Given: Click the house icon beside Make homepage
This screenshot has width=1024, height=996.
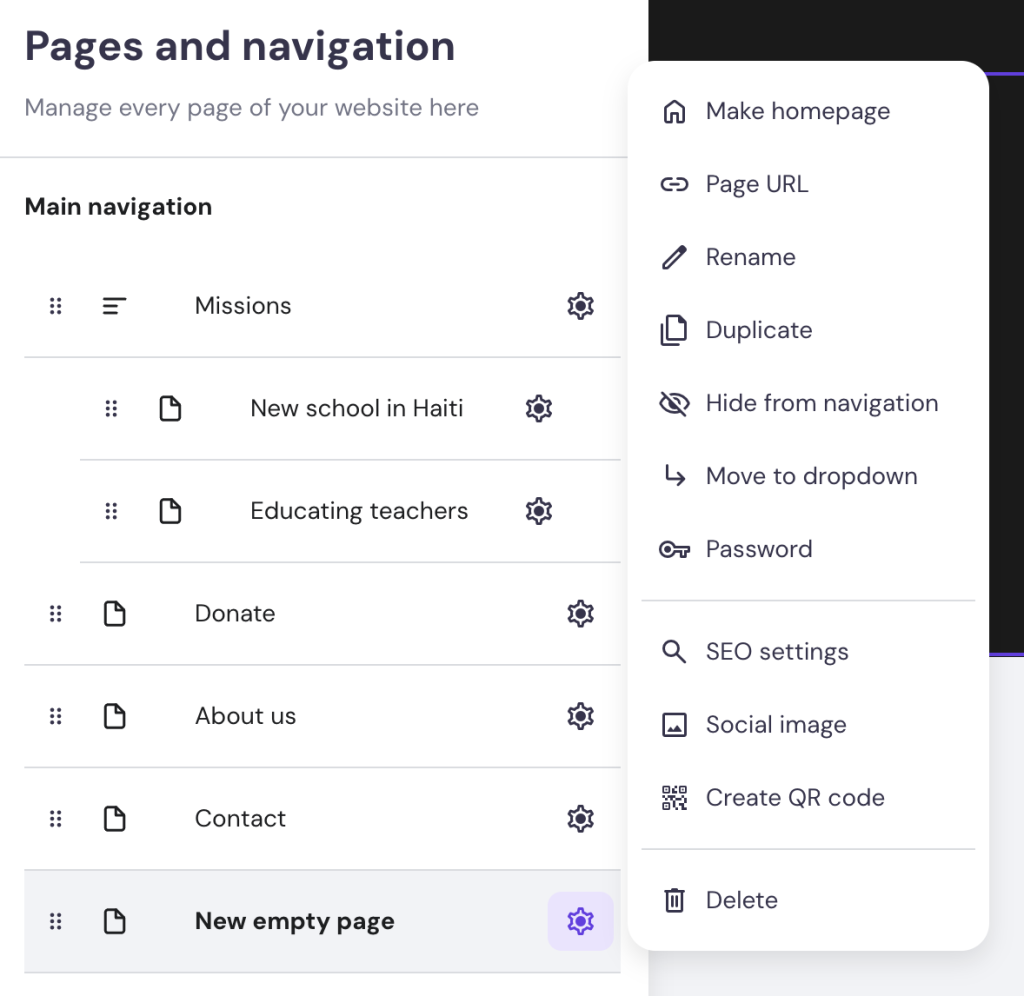Looking at the screenshot, I should pos(675,111).
